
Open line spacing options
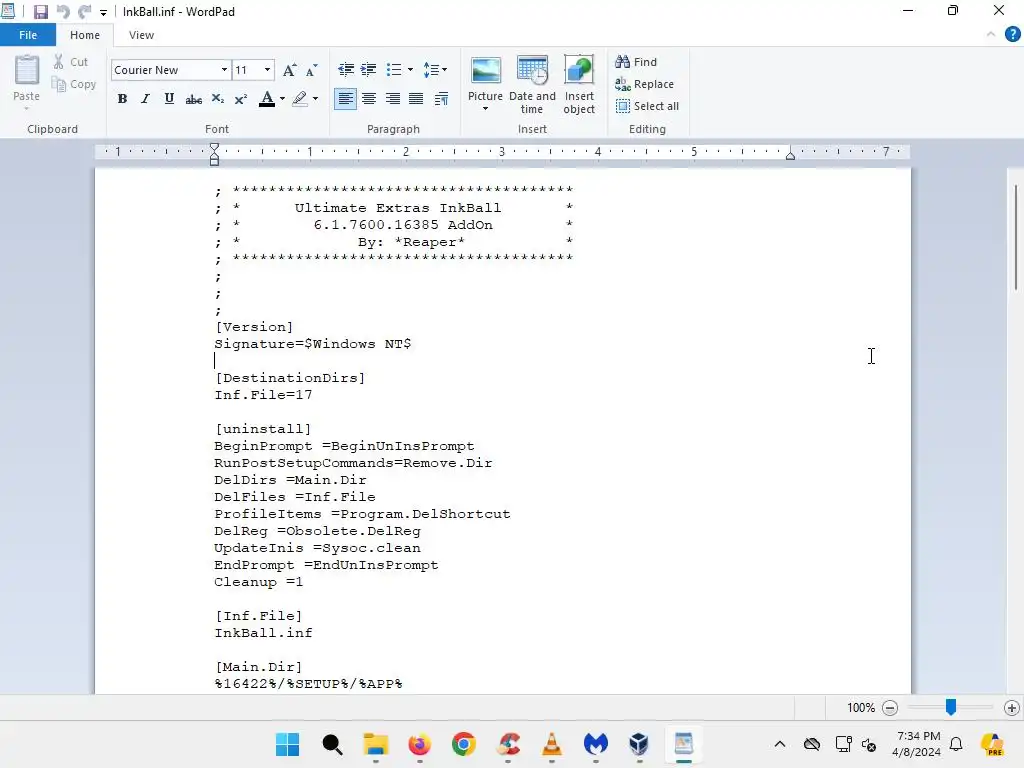pos(435,69)
